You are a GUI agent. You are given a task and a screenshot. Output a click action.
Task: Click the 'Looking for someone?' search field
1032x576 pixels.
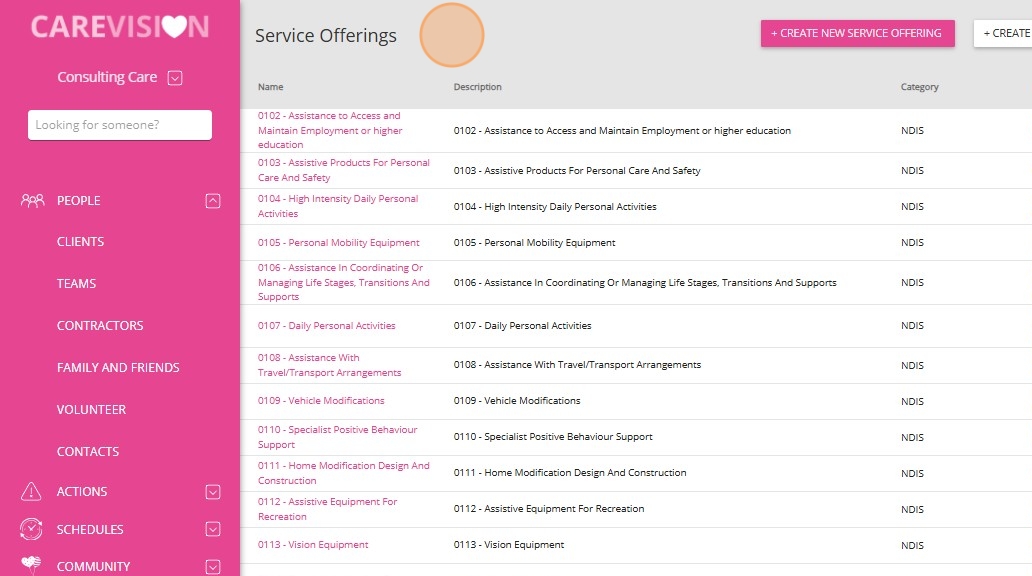tap(120, 125)
